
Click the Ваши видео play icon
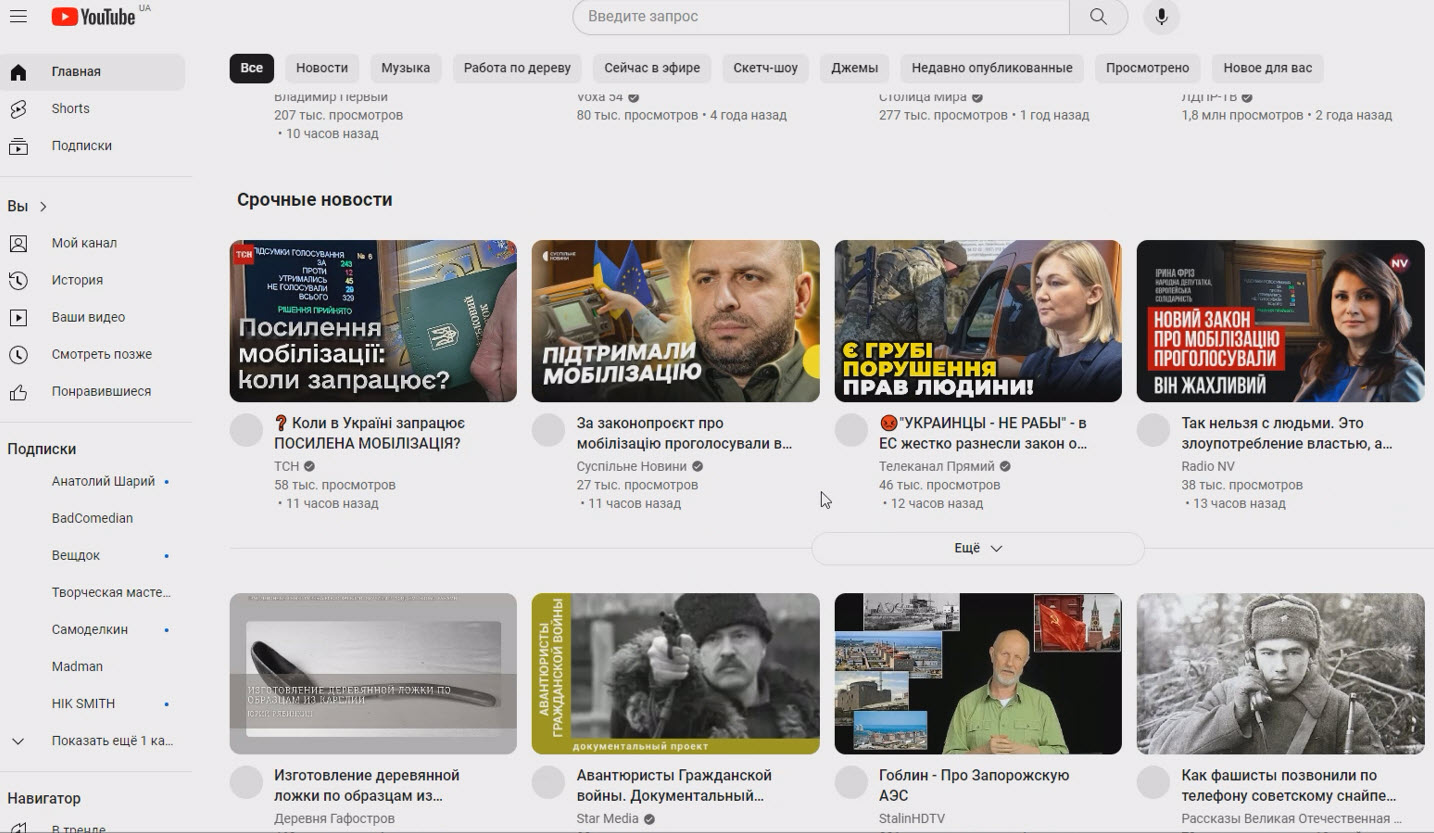pos(18,317)
